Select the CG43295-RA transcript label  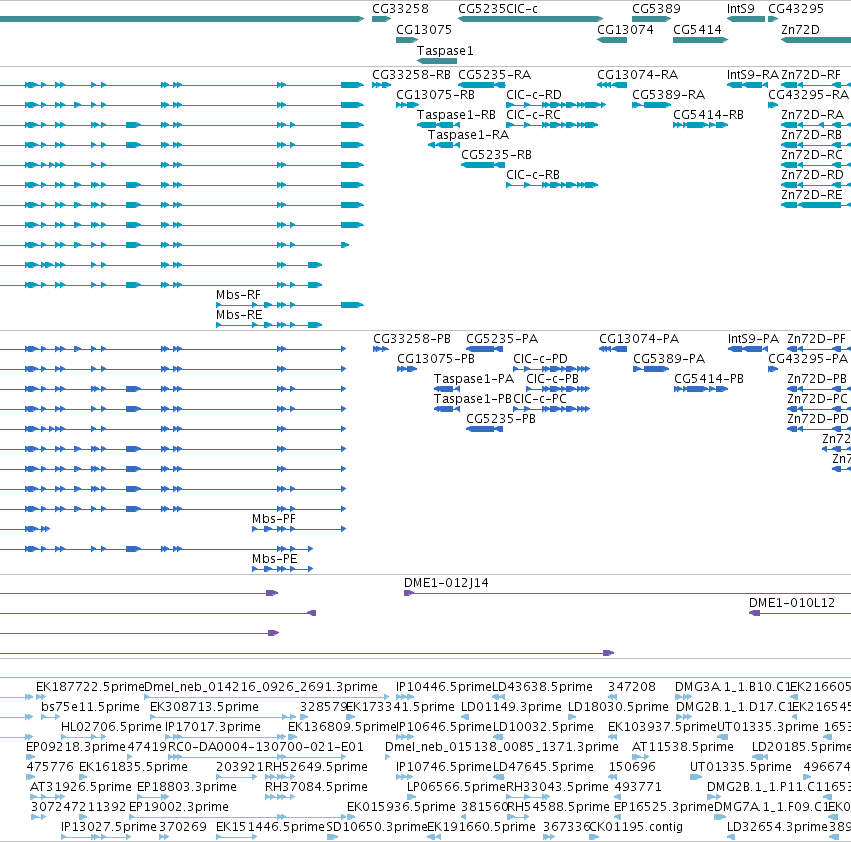tap(808, 94)
